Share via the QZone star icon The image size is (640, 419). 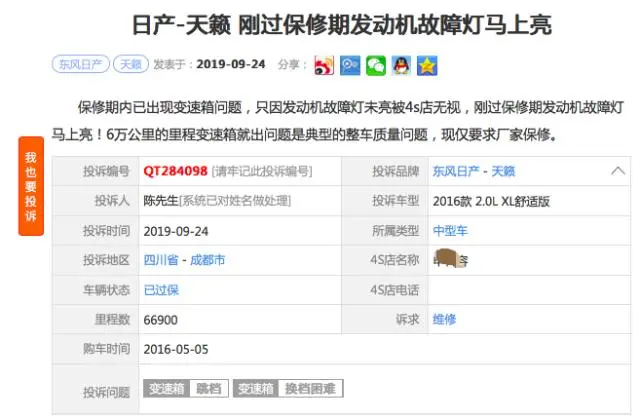pos(427,65)
